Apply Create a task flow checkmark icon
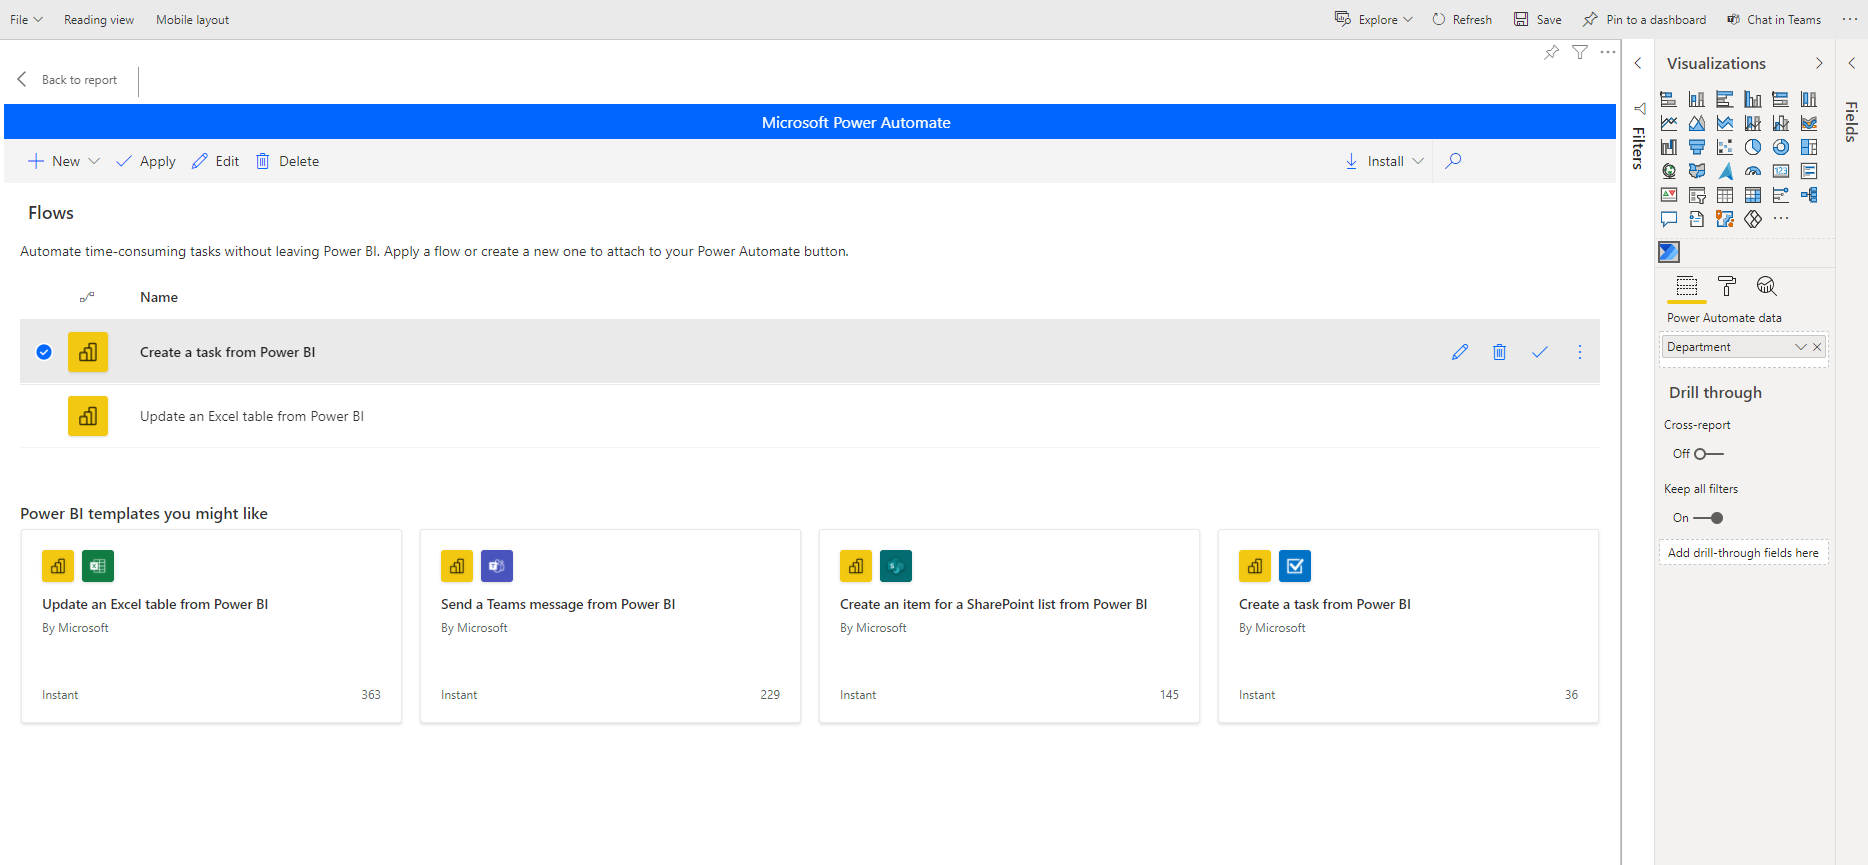The image size is (1868, 865). (1540, 352)
